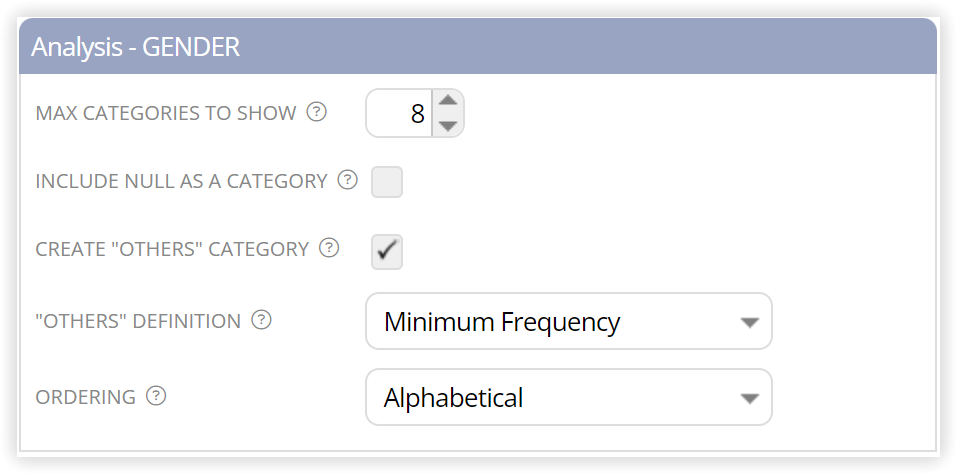Click the arrow on the "Others" Definition dropdown

point(749,323)
